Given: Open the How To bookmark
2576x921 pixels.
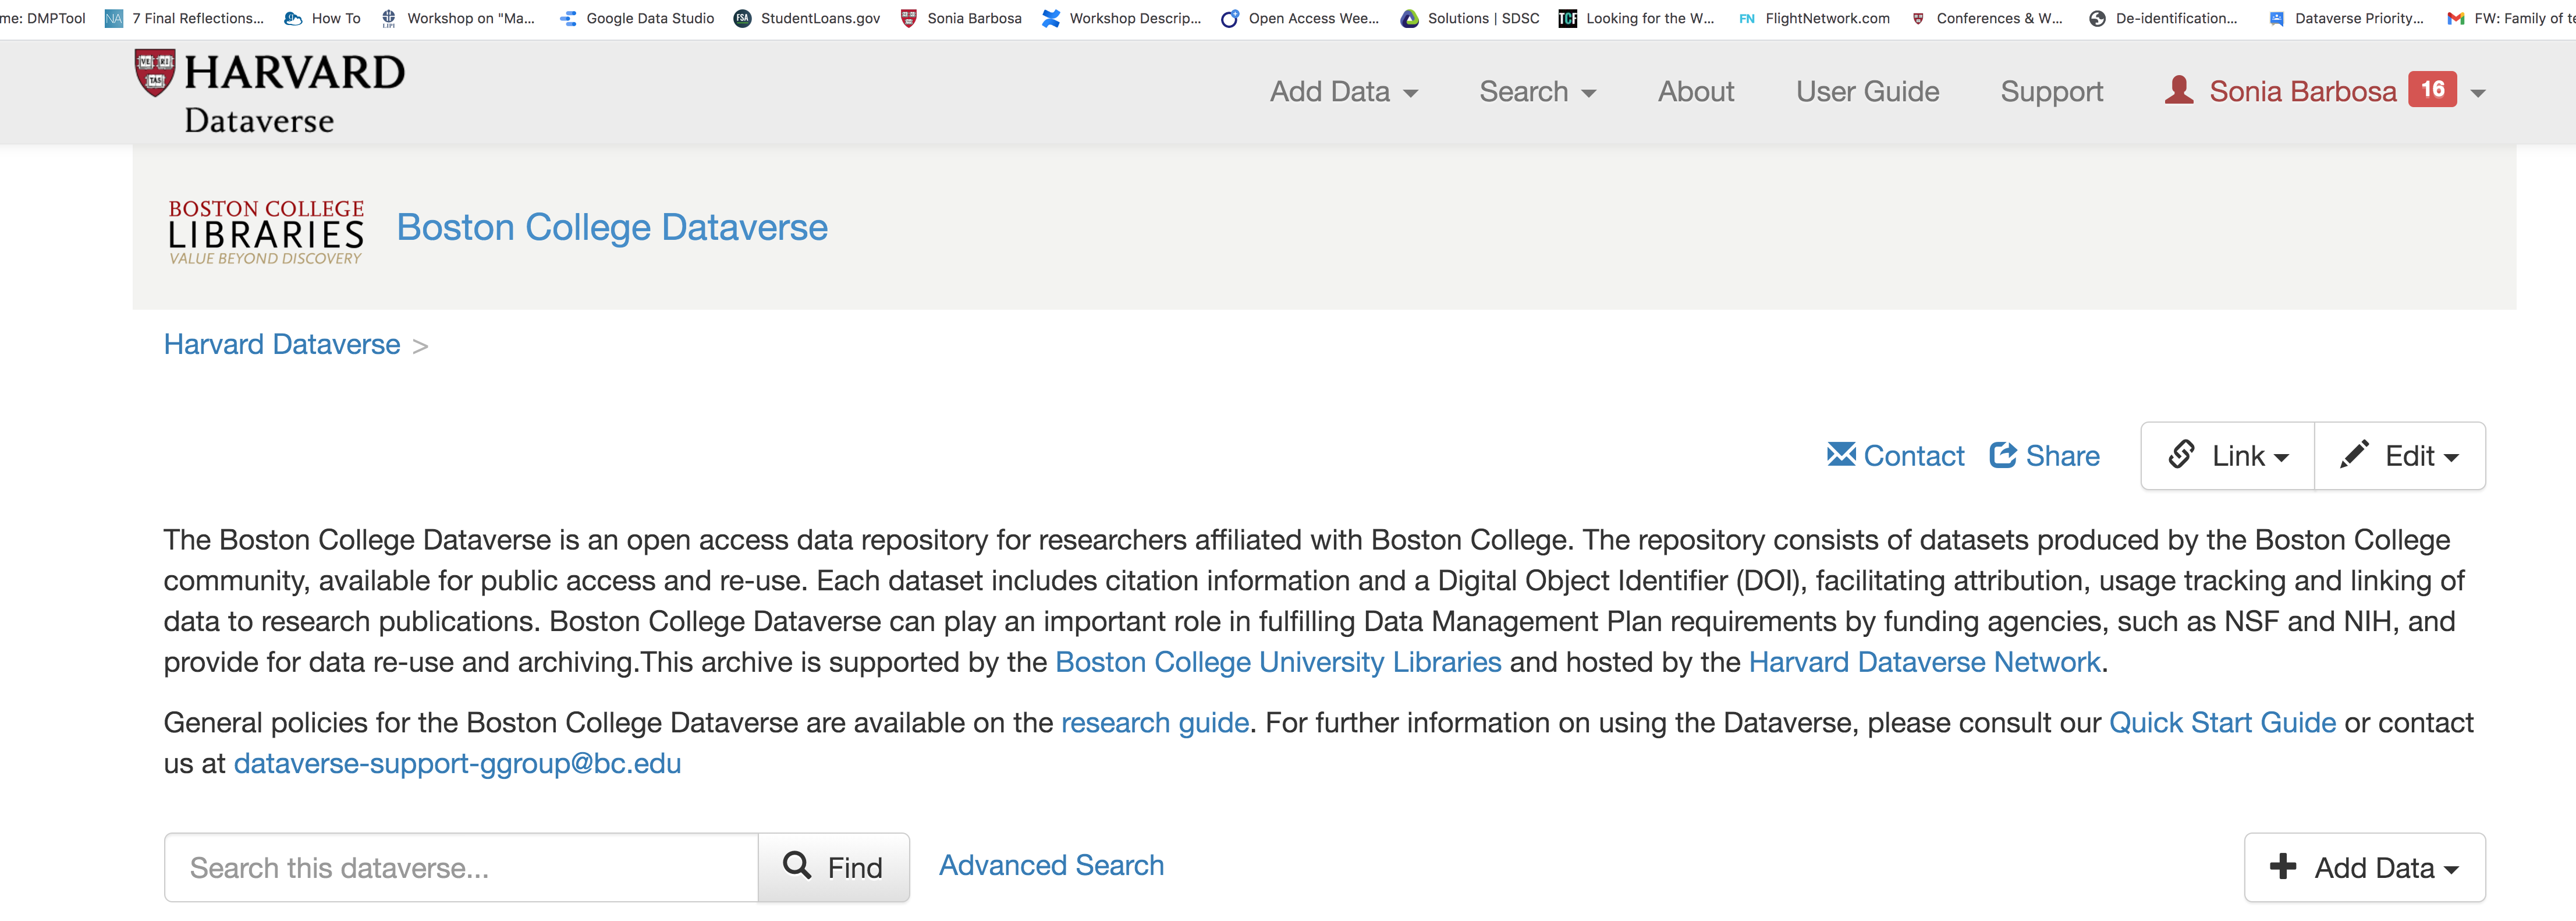Looking at the screenshot, I should (x=322, y=18).
